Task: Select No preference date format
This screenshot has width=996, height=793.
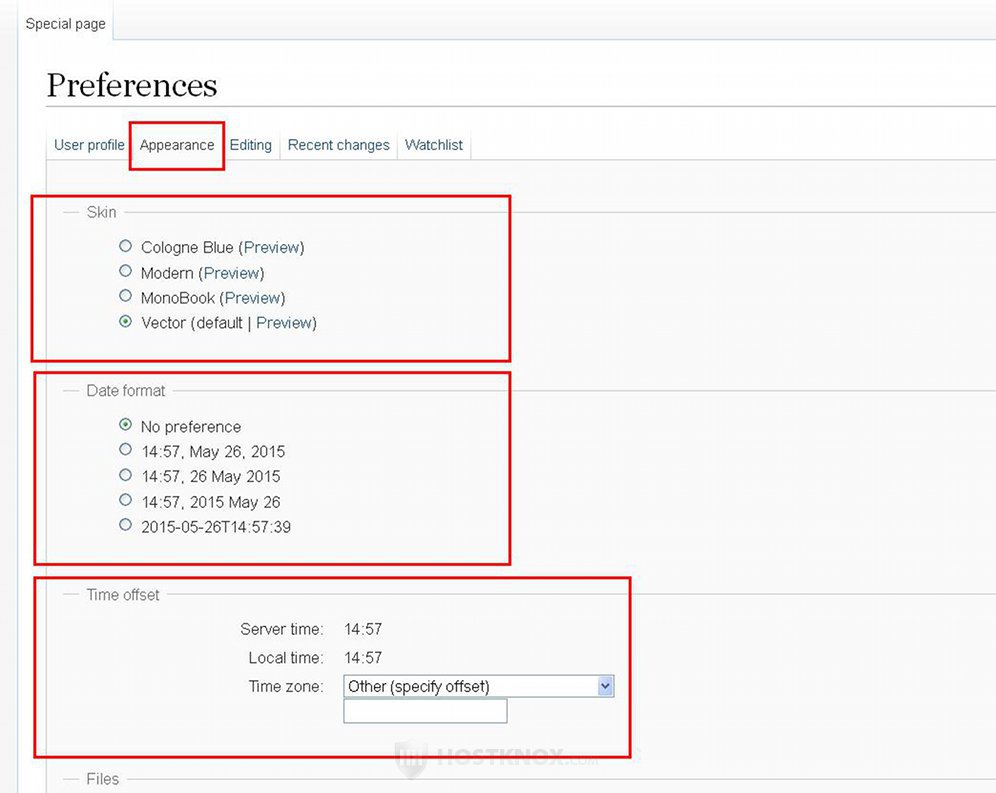Action: click(125, 424)
